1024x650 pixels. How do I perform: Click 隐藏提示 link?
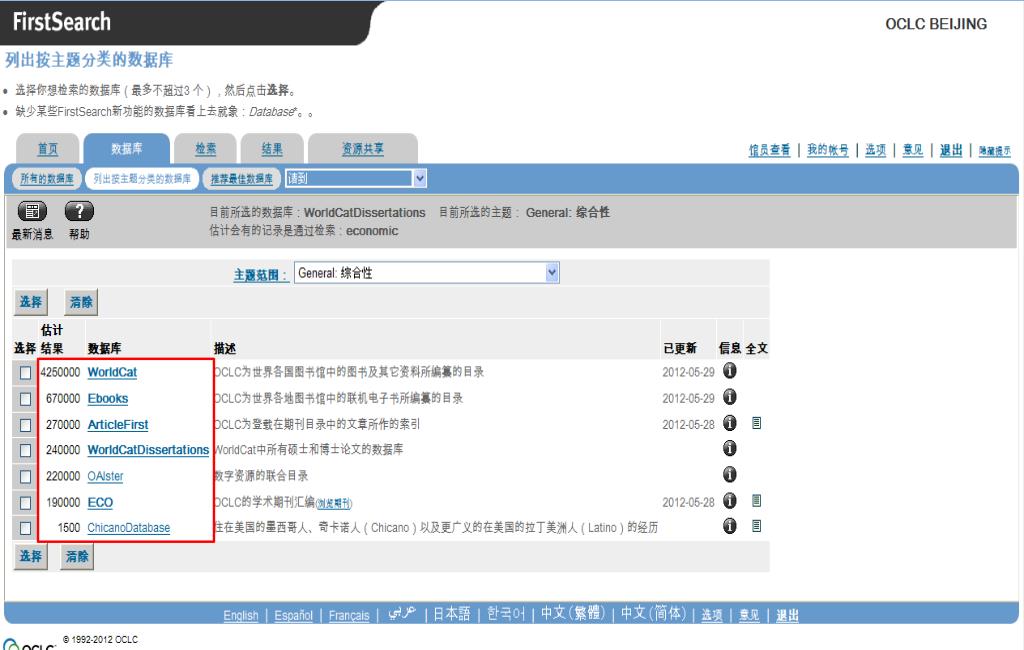pos(995,151)
